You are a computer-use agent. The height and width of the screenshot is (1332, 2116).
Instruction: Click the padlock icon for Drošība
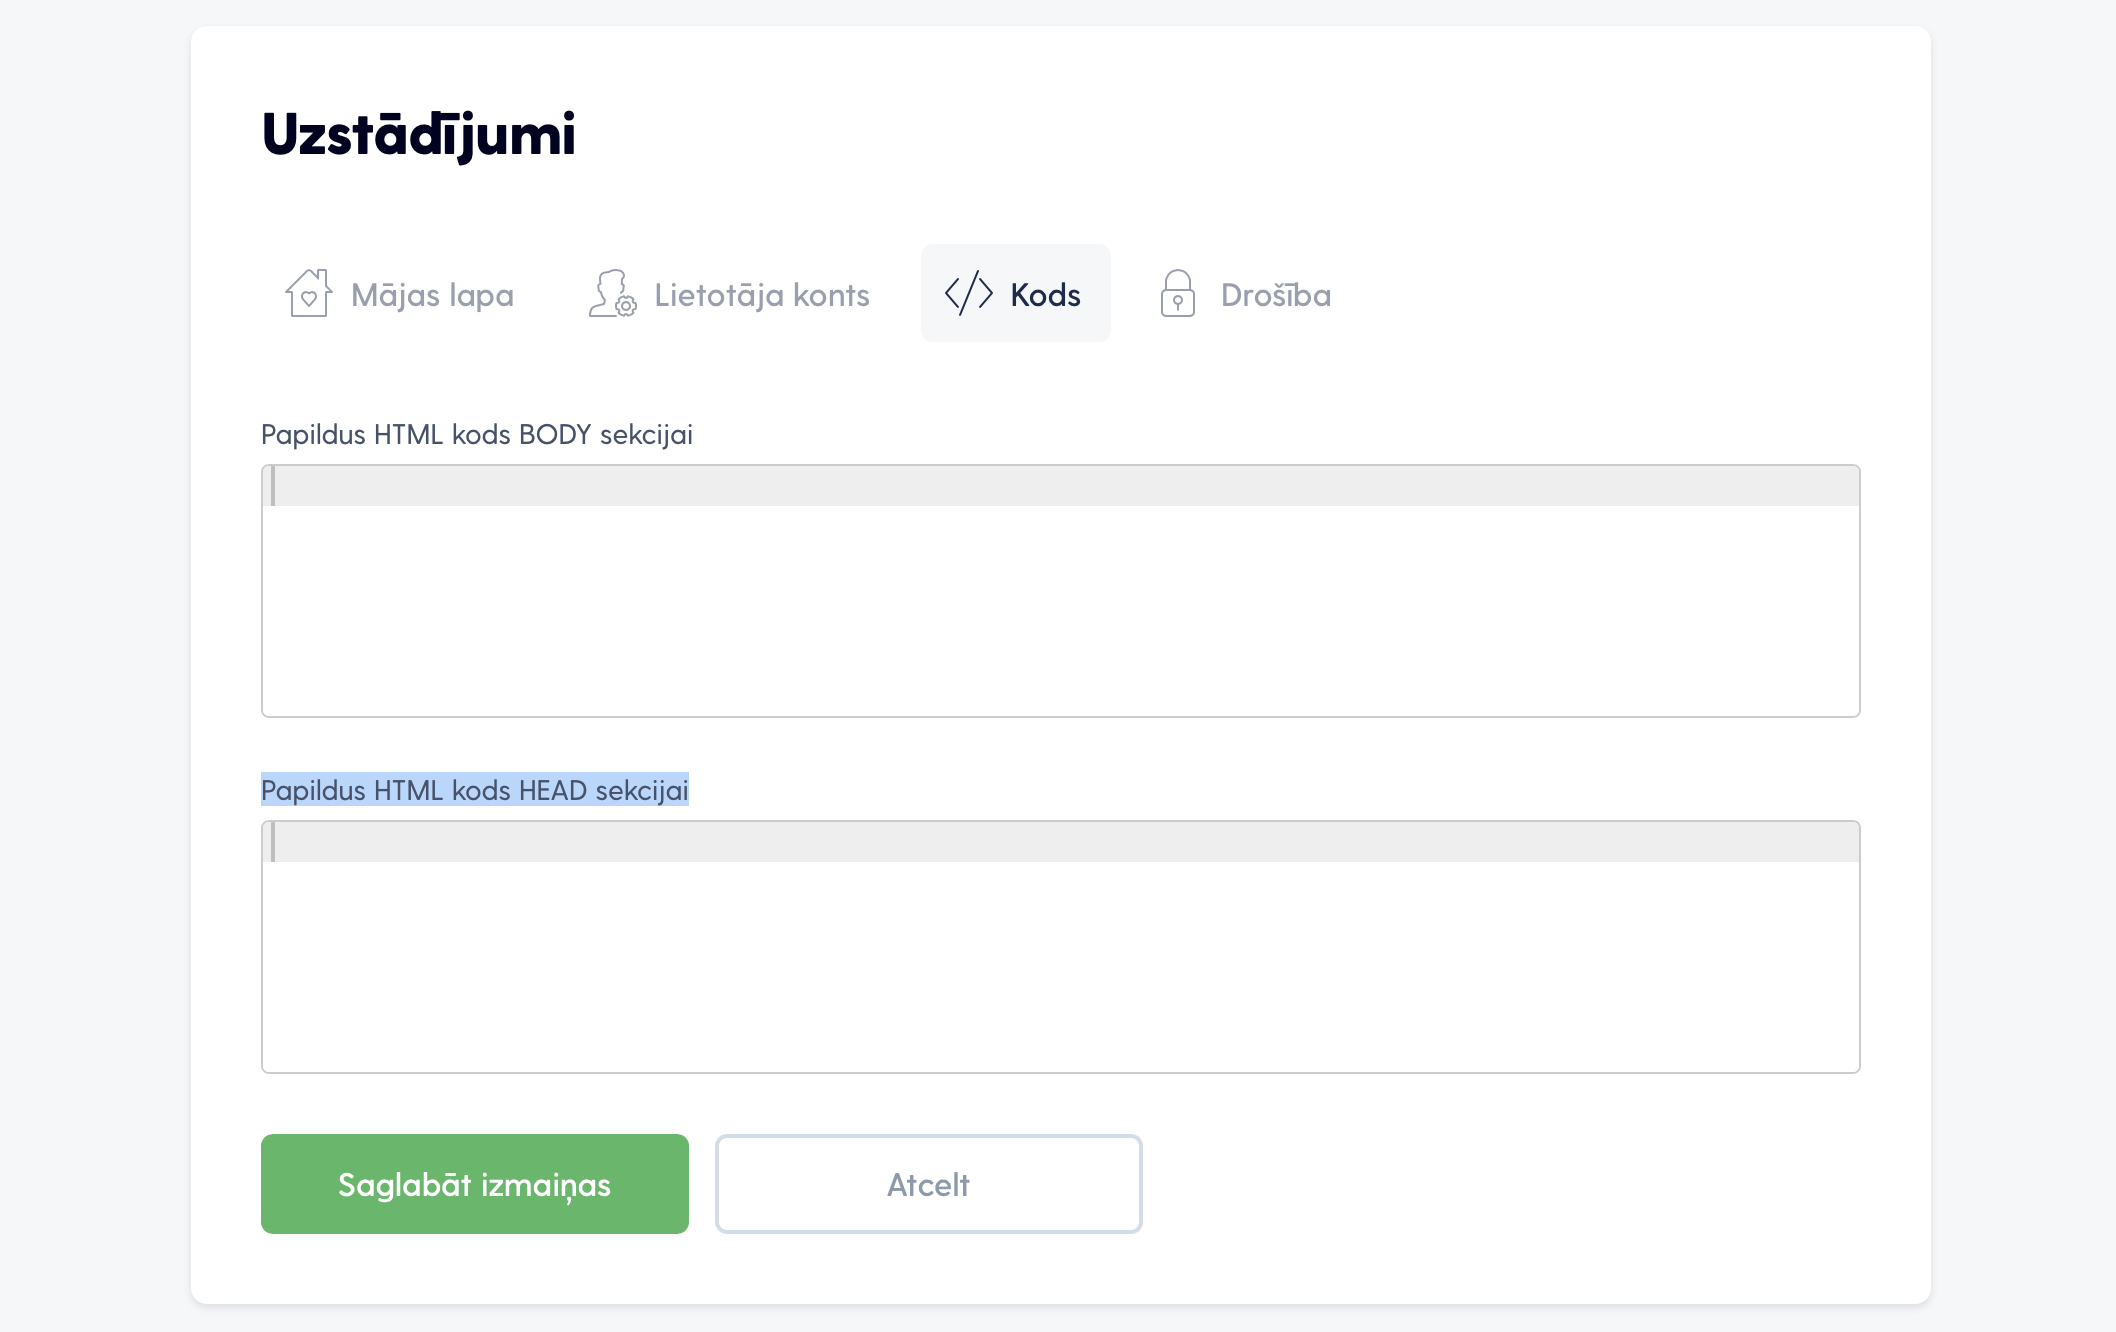[x=1178, y=293]
